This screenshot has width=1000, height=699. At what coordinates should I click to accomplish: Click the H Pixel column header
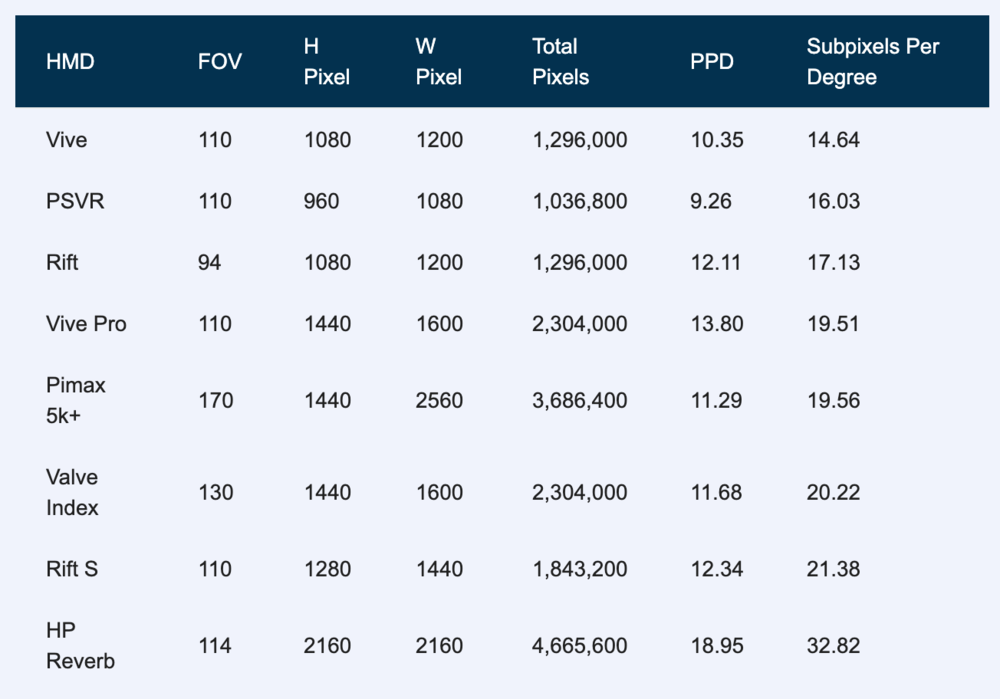point(327,61)
